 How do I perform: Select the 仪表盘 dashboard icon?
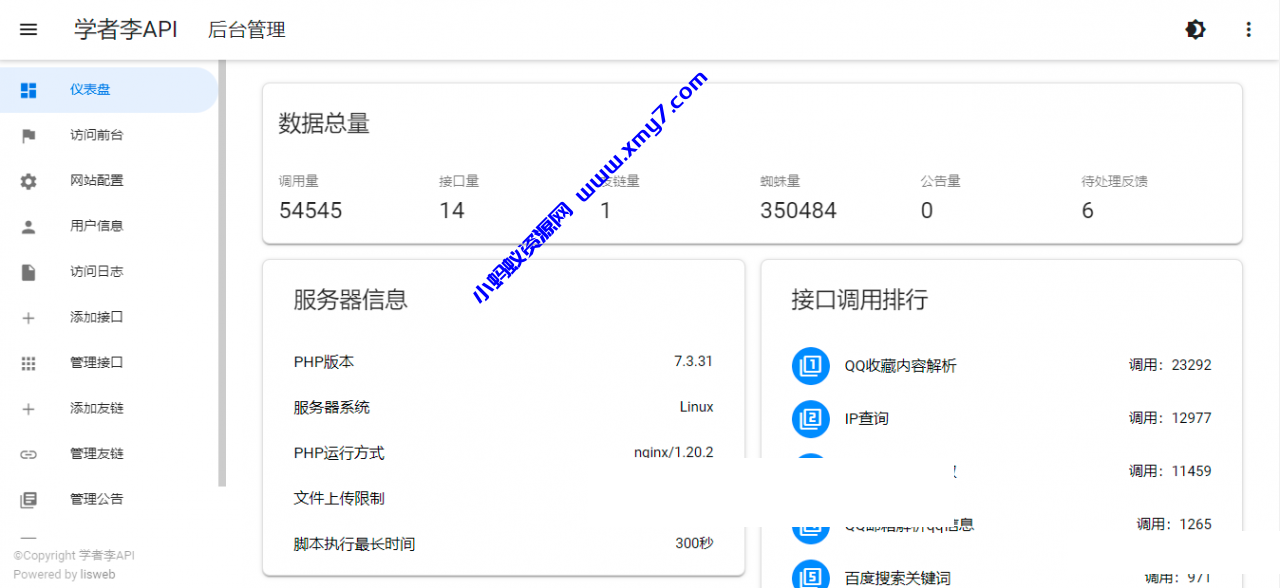pos(28,89)
